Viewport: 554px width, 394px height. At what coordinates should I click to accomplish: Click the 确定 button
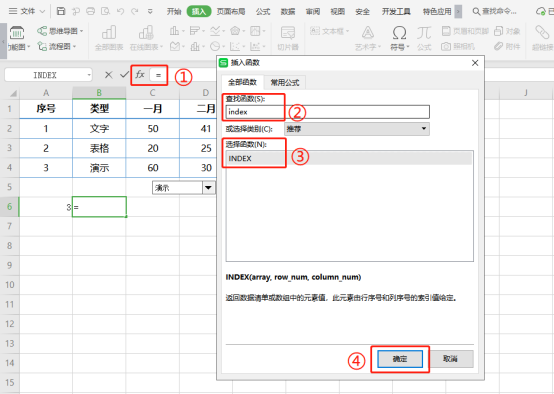[400, 359]
